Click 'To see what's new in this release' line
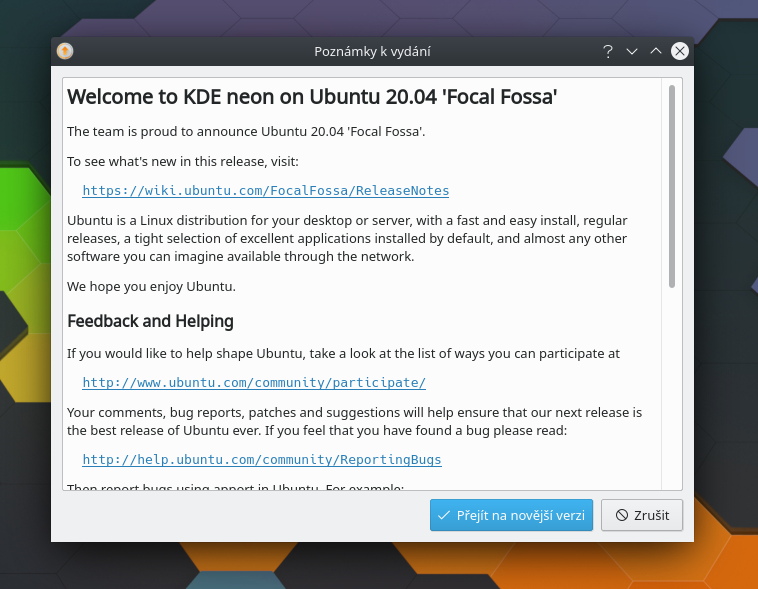 (183, 162)
